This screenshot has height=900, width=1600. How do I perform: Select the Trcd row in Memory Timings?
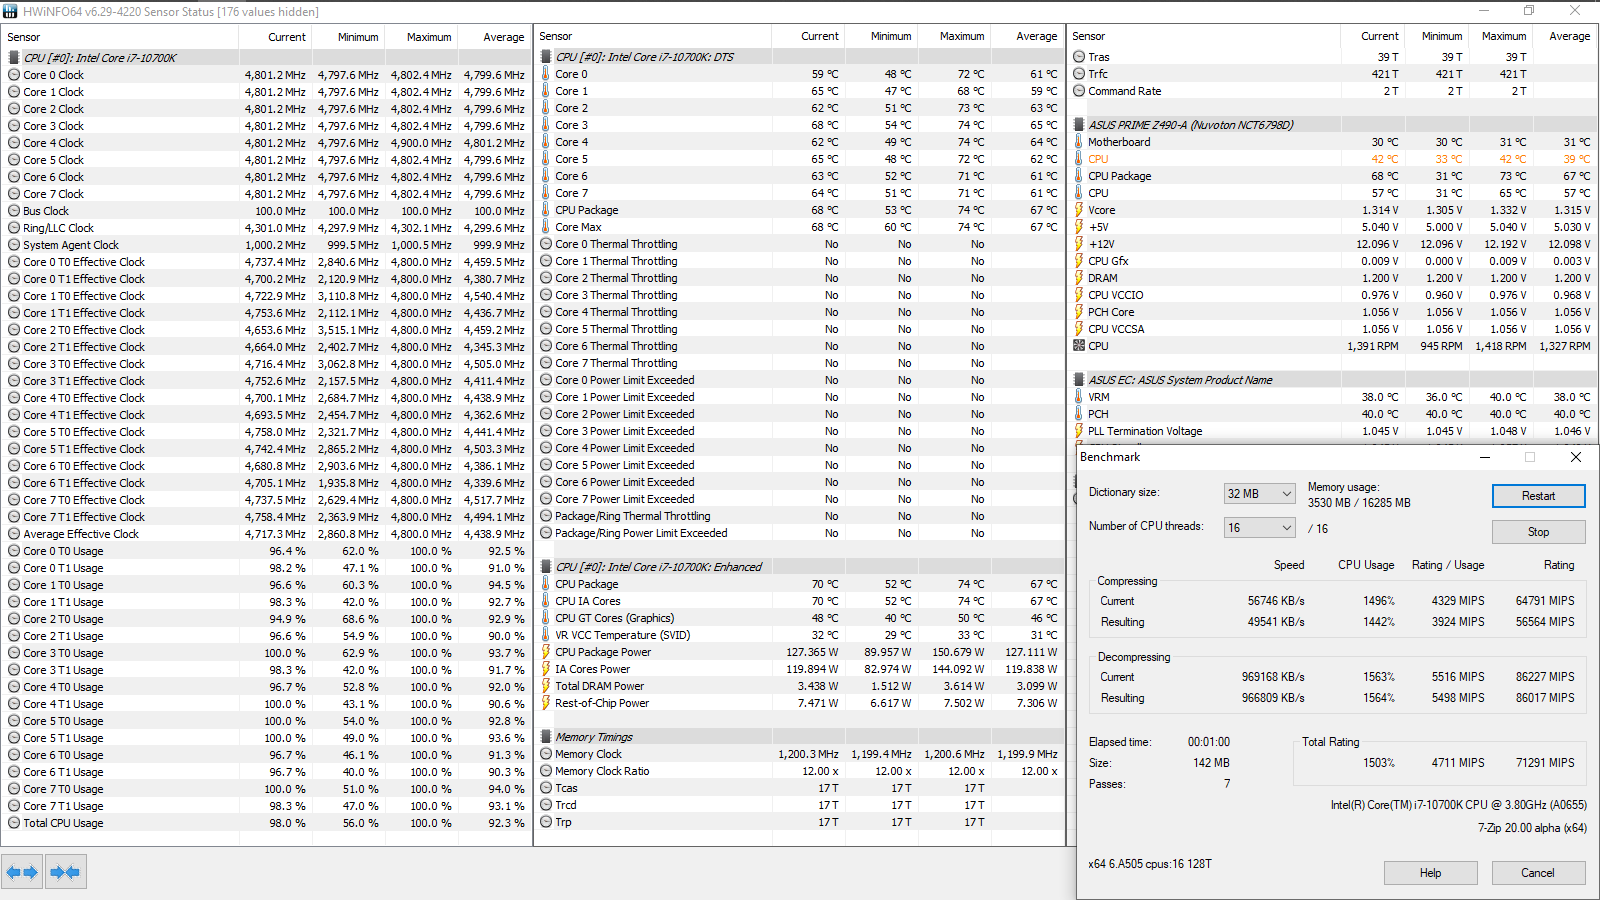(799, 805)
